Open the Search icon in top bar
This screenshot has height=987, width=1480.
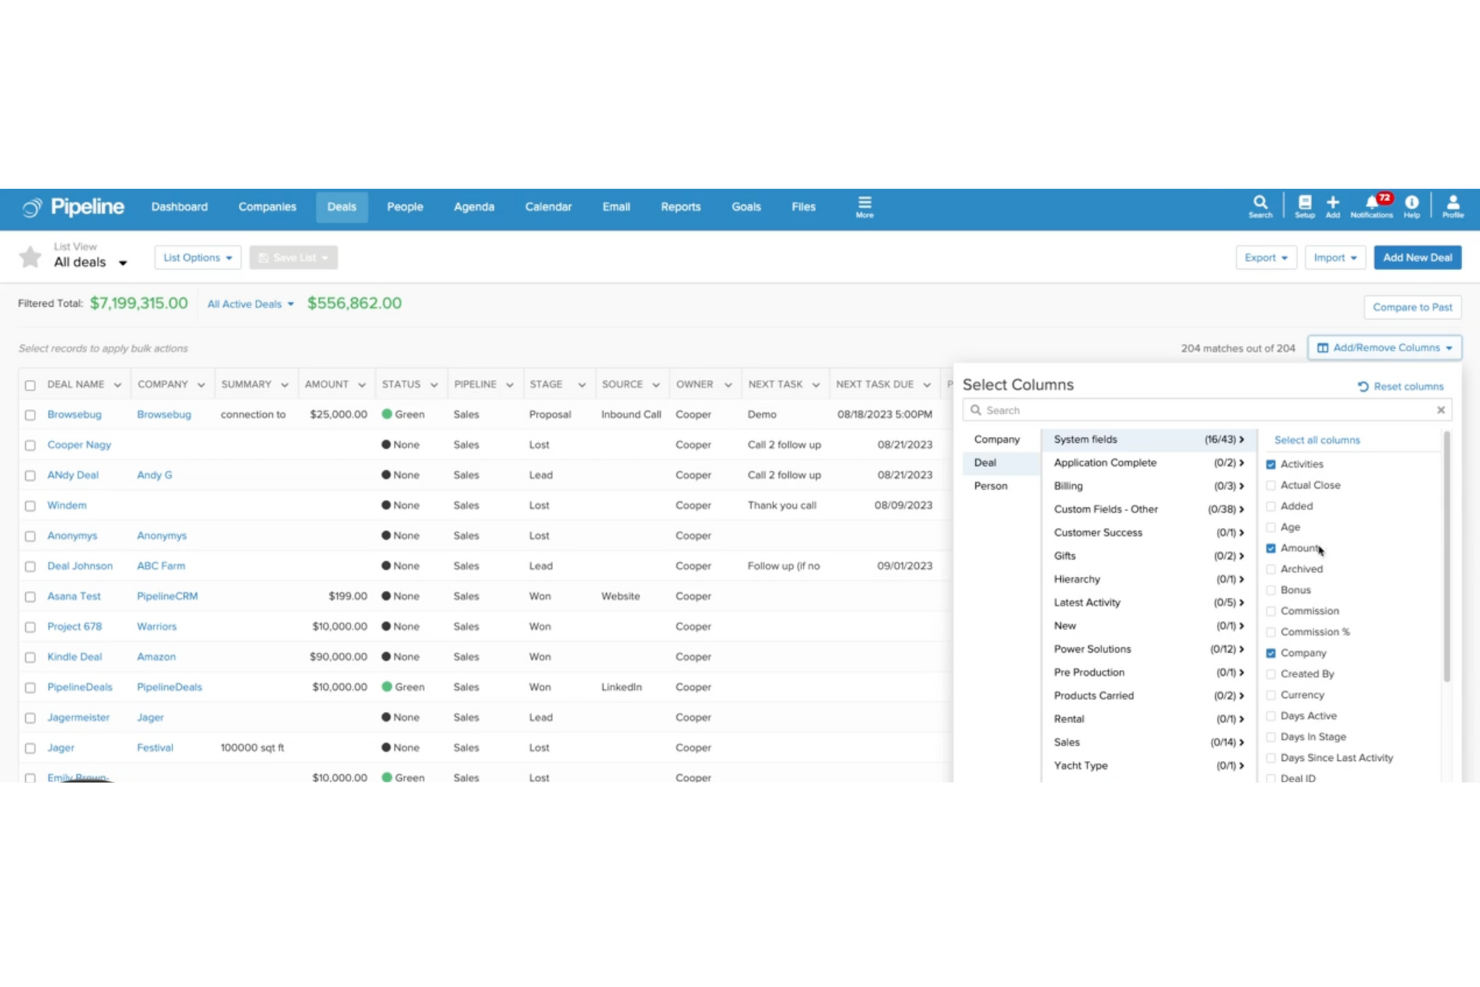[1260, 207]
